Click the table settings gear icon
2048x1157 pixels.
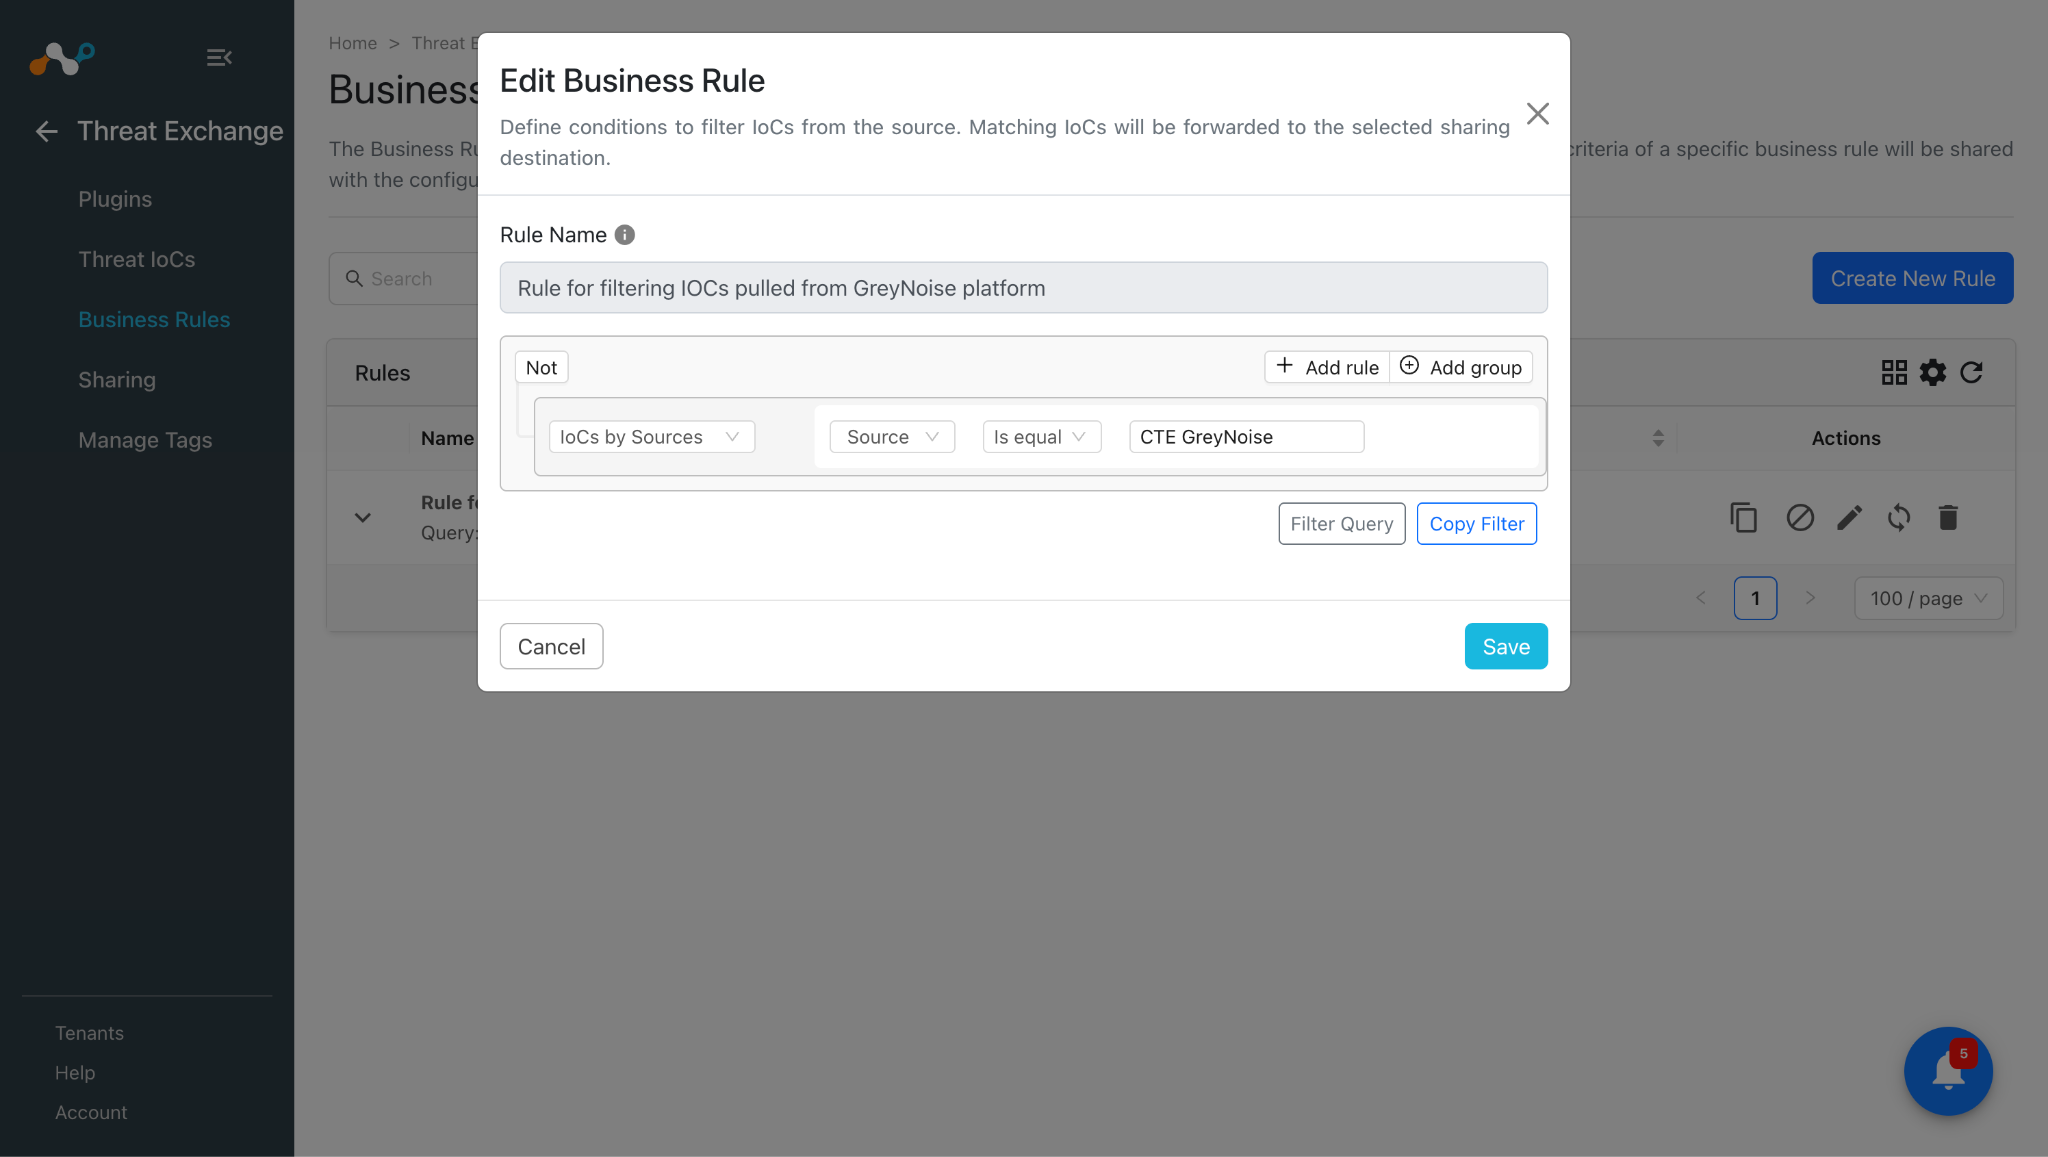click(1932, 372)
